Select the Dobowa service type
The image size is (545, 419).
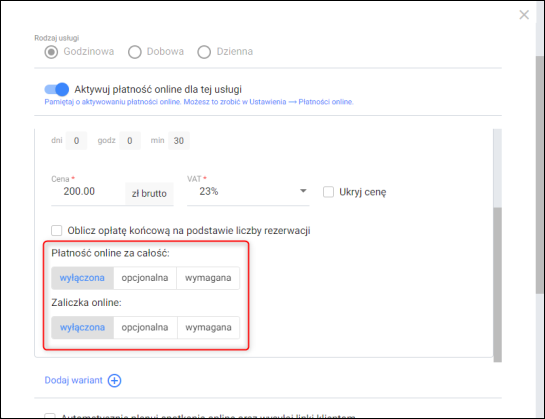click(x=135, y=52)
